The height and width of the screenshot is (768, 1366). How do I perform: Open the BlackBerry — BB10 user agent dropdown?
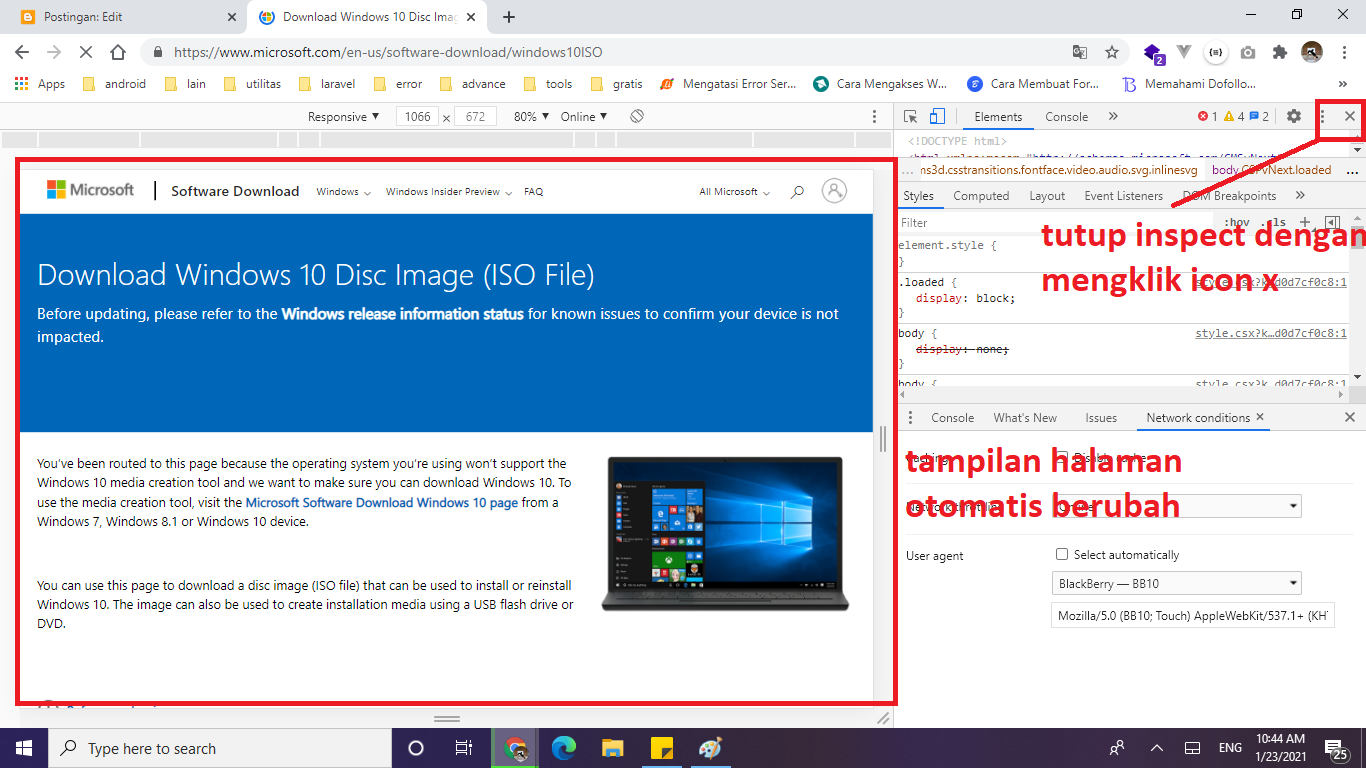point(1176,583)
